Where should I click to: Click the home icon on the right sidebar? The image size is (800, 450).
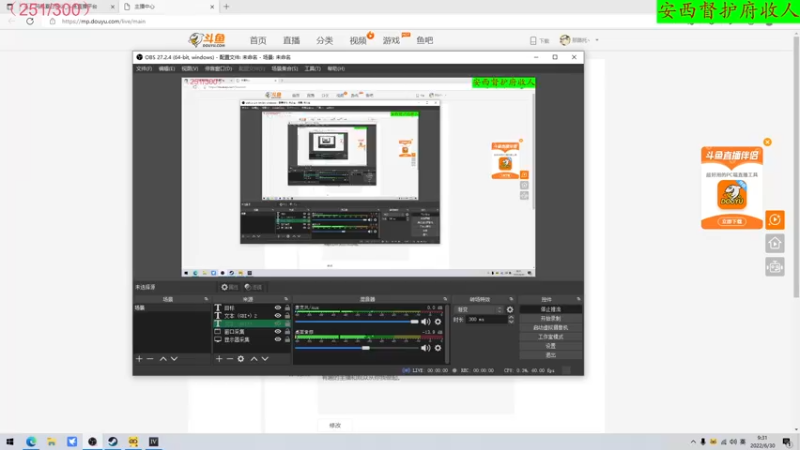[774, 243]
